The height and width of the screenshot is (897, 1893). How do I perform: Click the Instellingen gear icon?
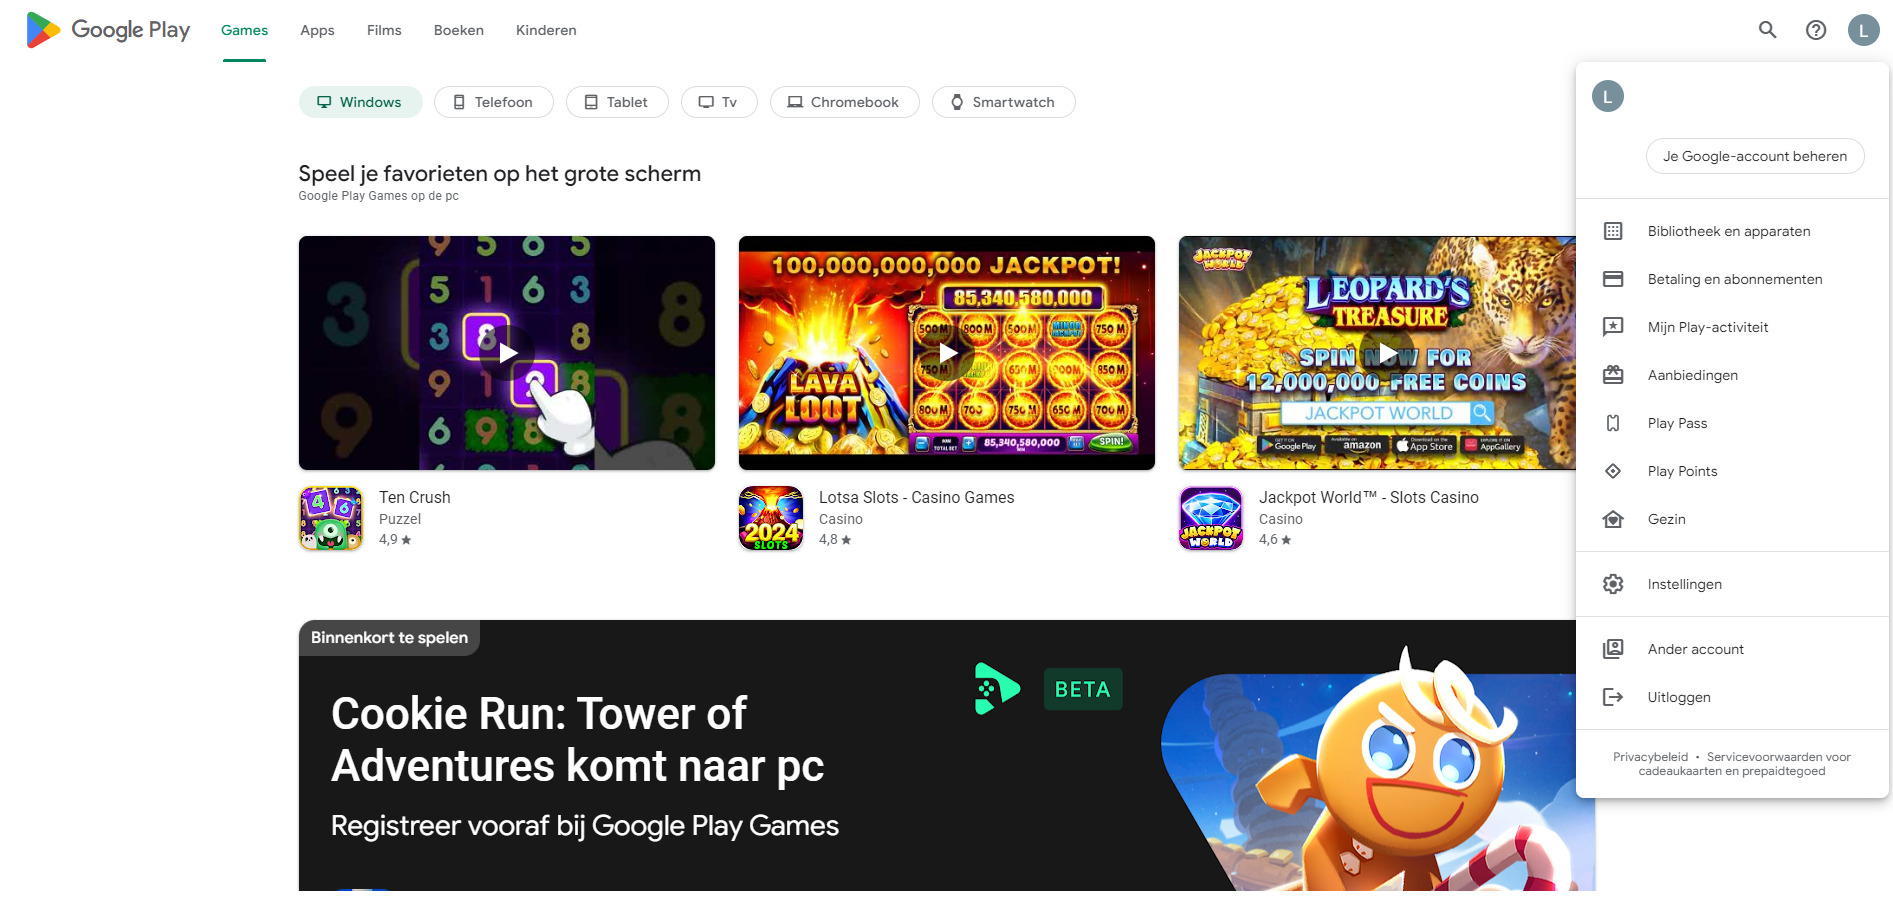pos(1613,584)
